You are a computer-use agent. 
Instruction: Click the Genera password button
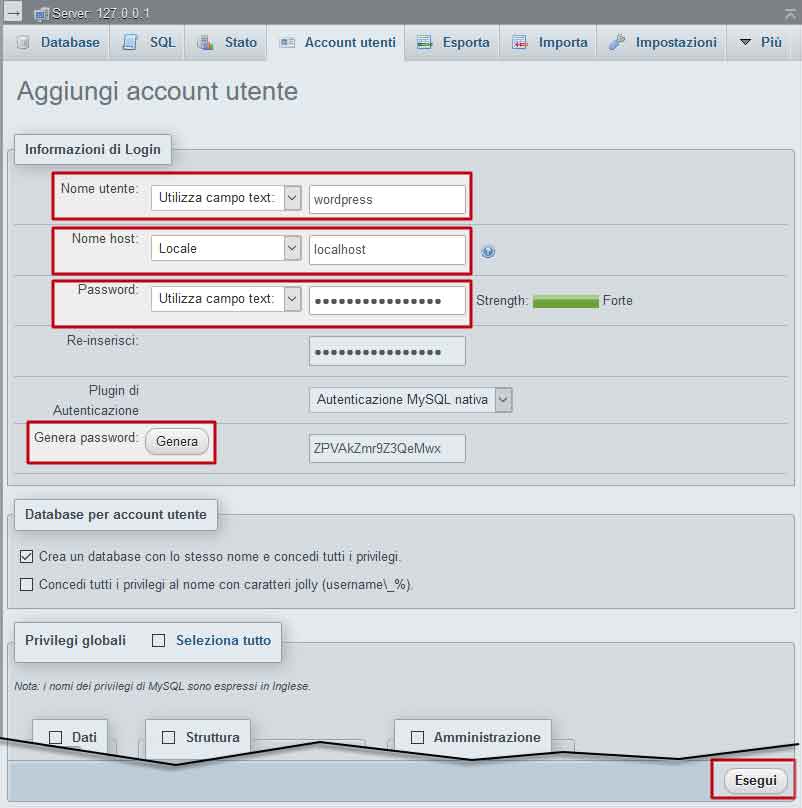tap(177, 442)
